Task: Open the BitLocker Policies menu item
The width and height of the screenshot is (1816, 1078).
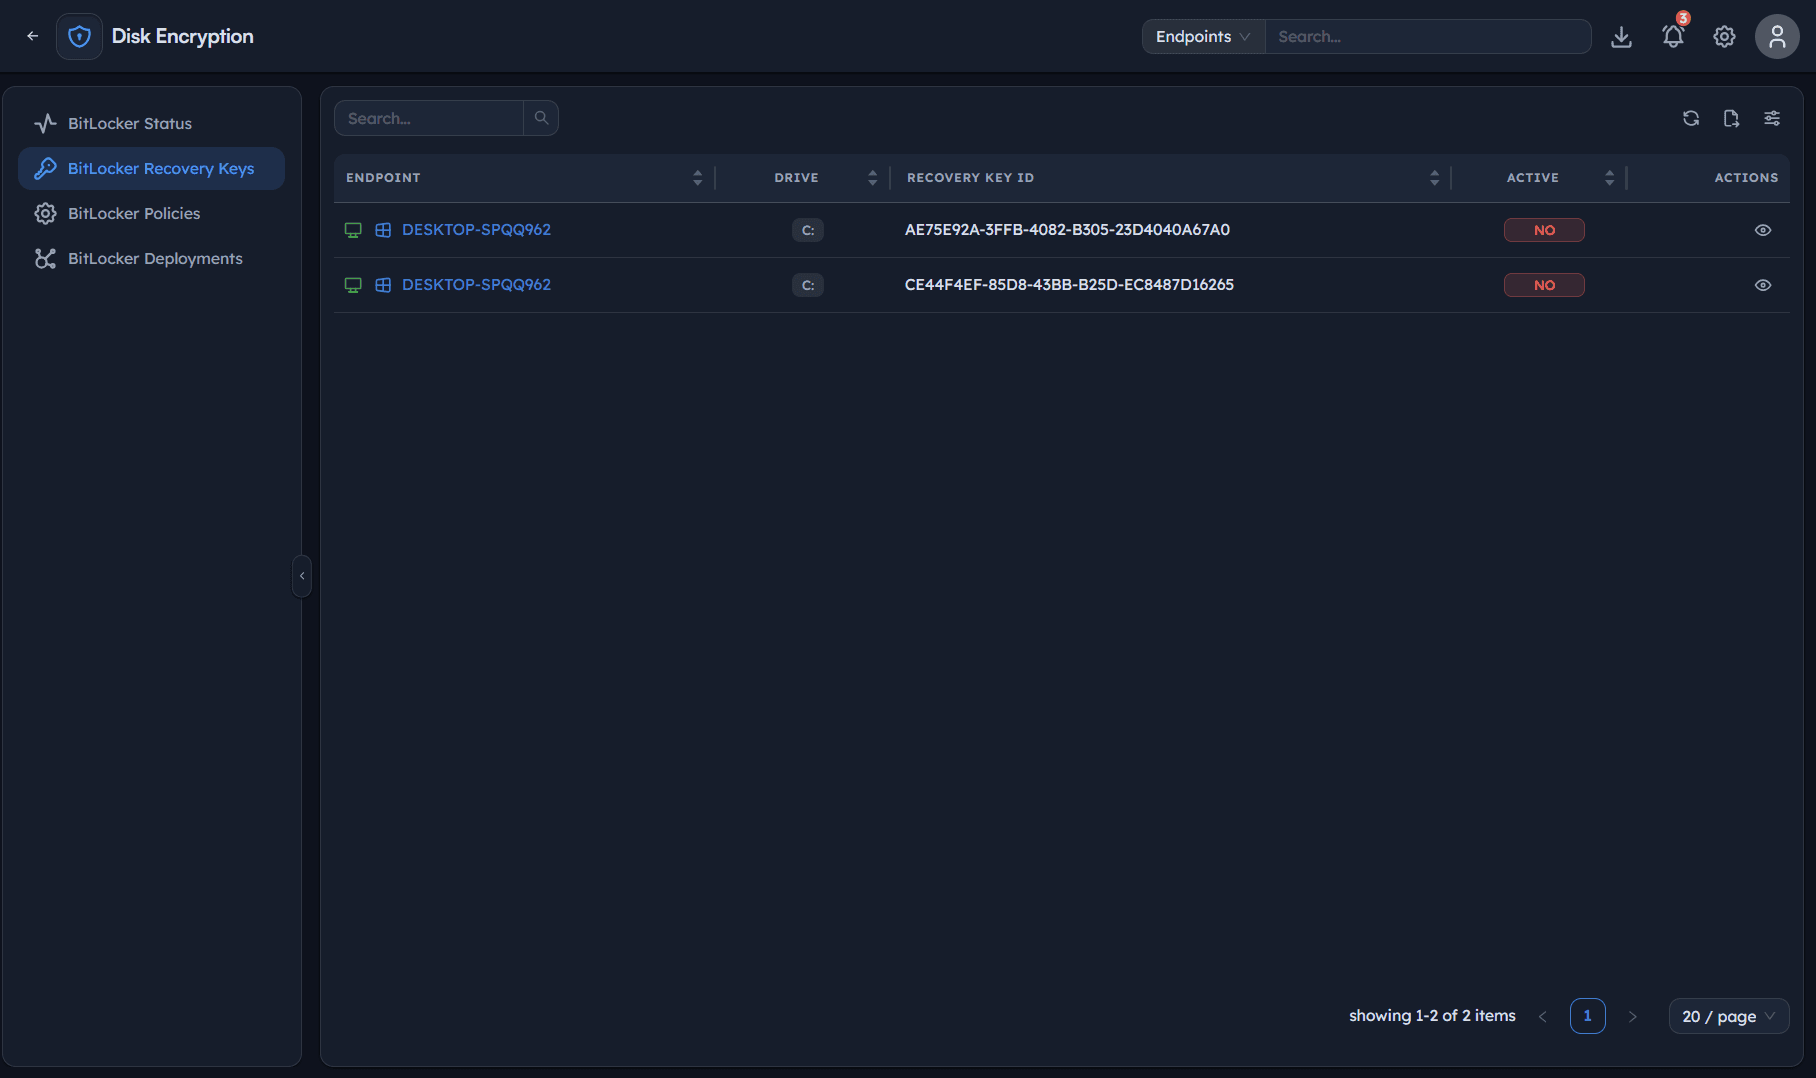Action: [152, 213]
